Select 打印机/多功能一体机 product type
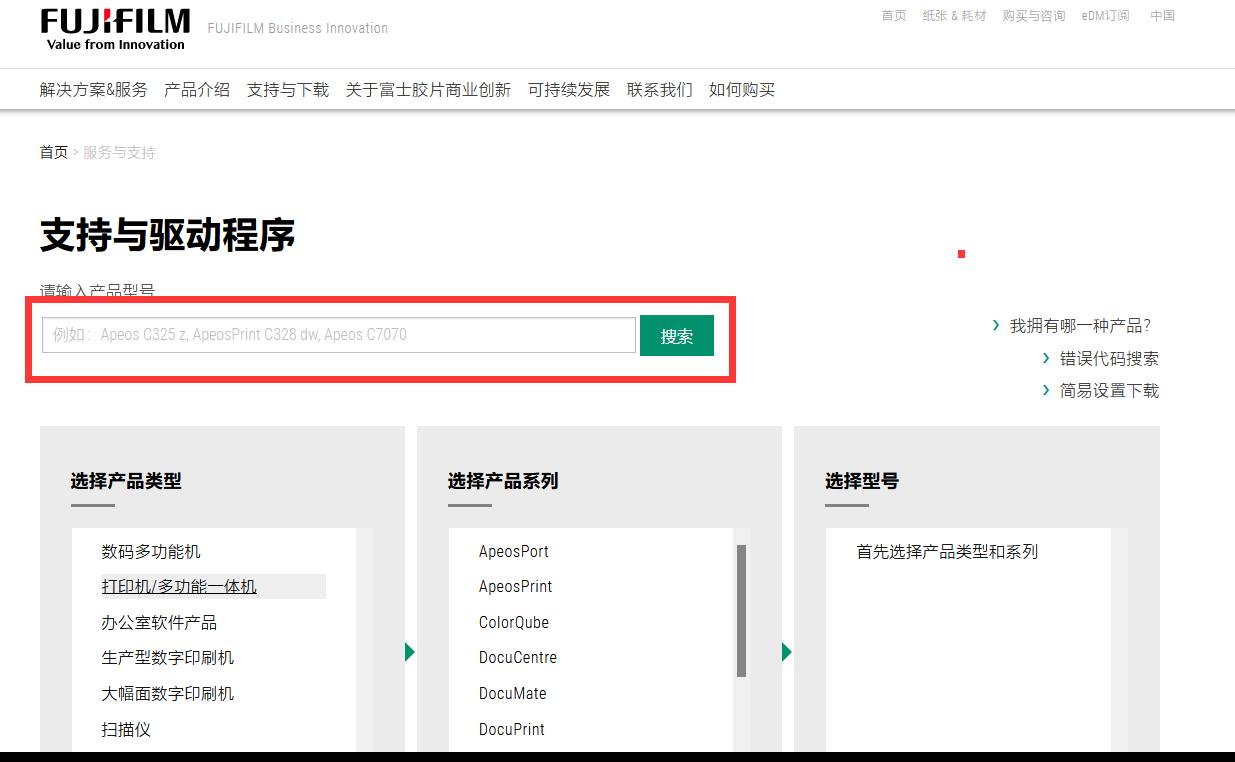This screenshot has height=762, width=1235. pyautogui.click(x=180, y=586)
